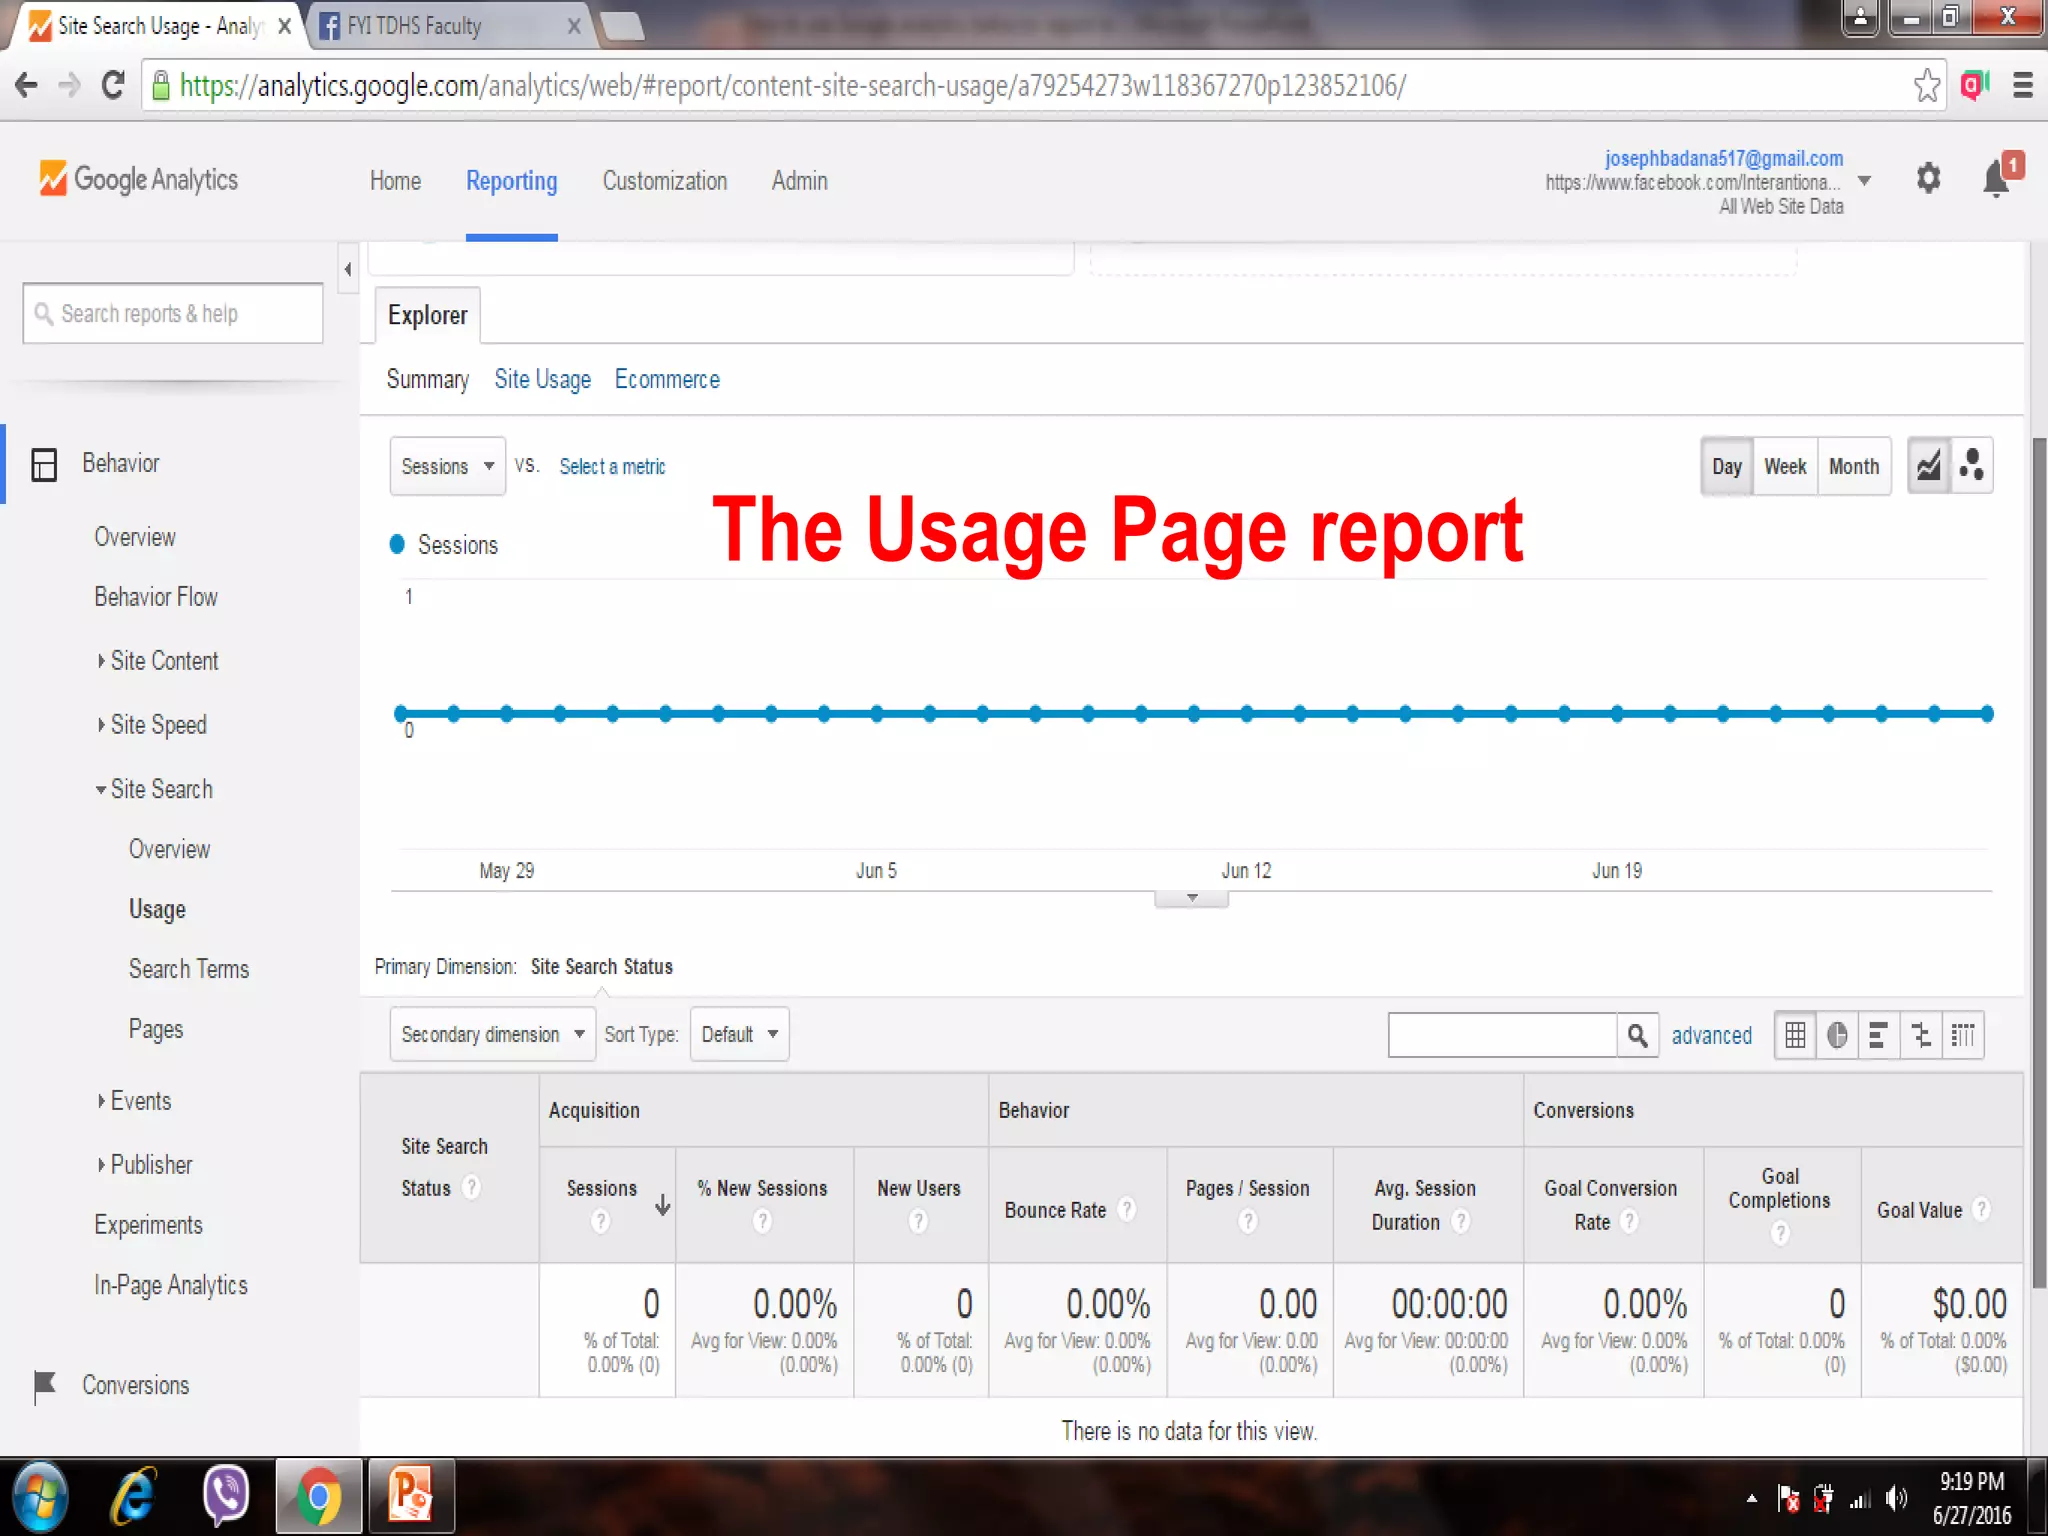Open the notifications bell
Viewport: 2048px width, 1536px height.
1997,179
